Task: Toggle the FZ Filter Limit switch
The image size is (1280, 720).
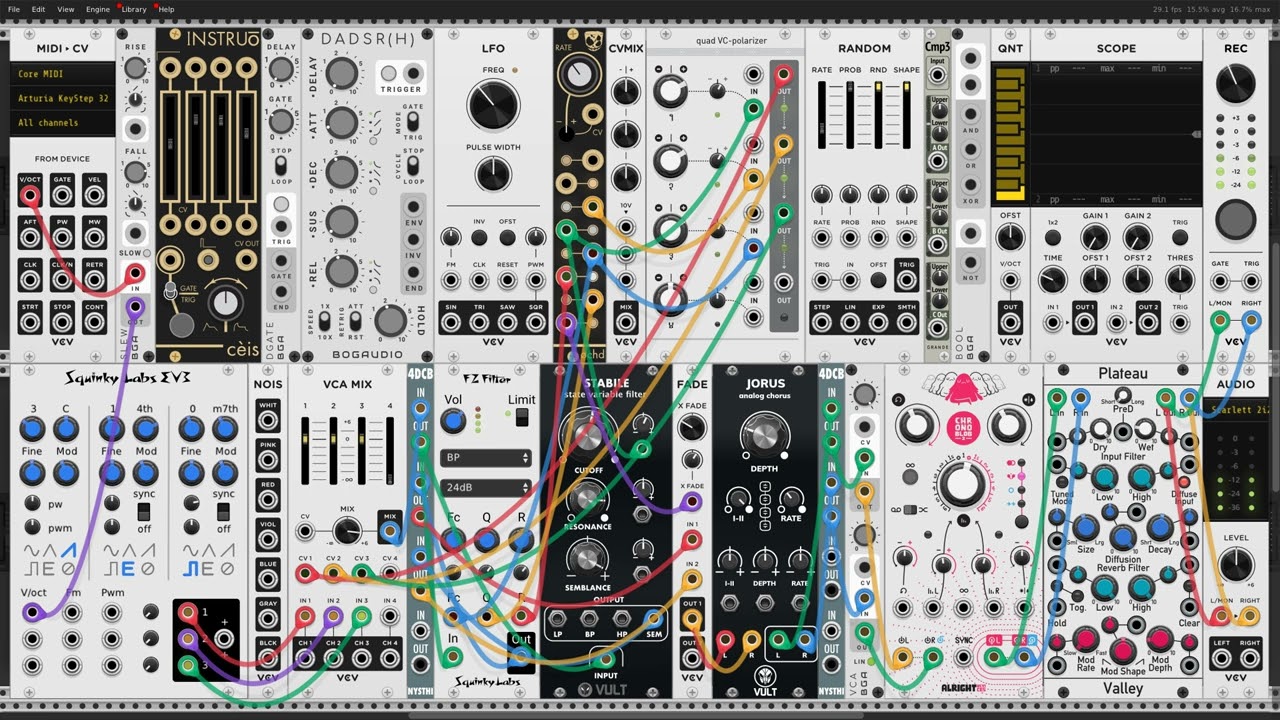Action: point(521,418)
